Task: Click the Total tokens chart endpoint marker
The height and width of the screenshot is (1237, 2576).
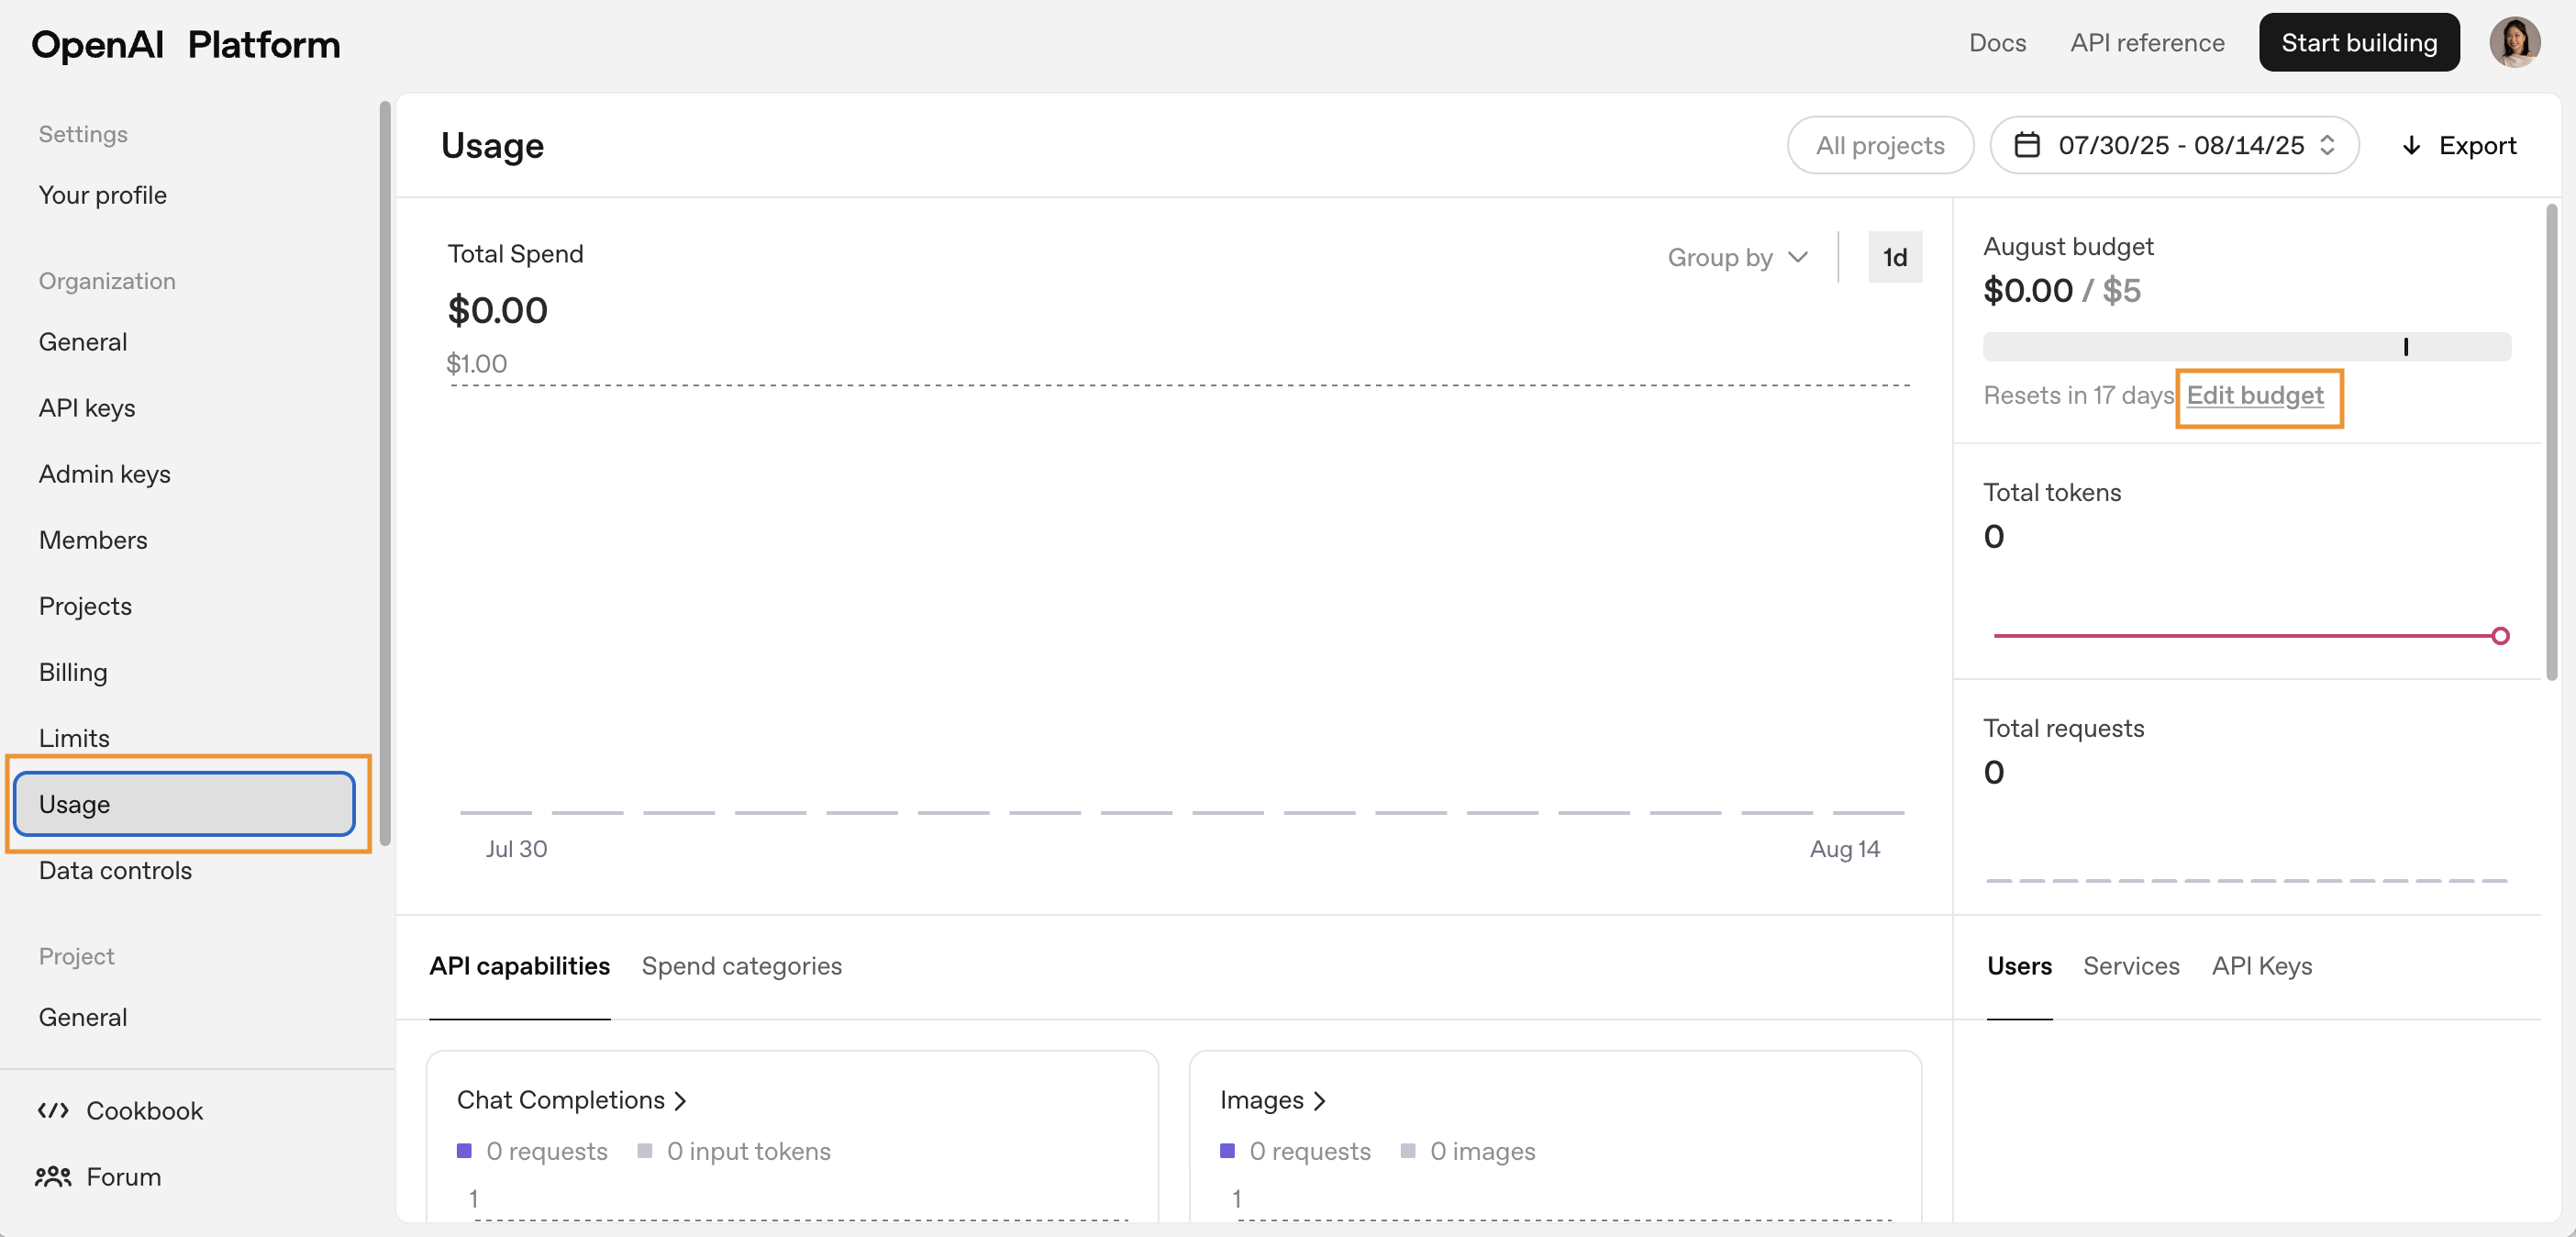Action: click(x=2499, y=636)
